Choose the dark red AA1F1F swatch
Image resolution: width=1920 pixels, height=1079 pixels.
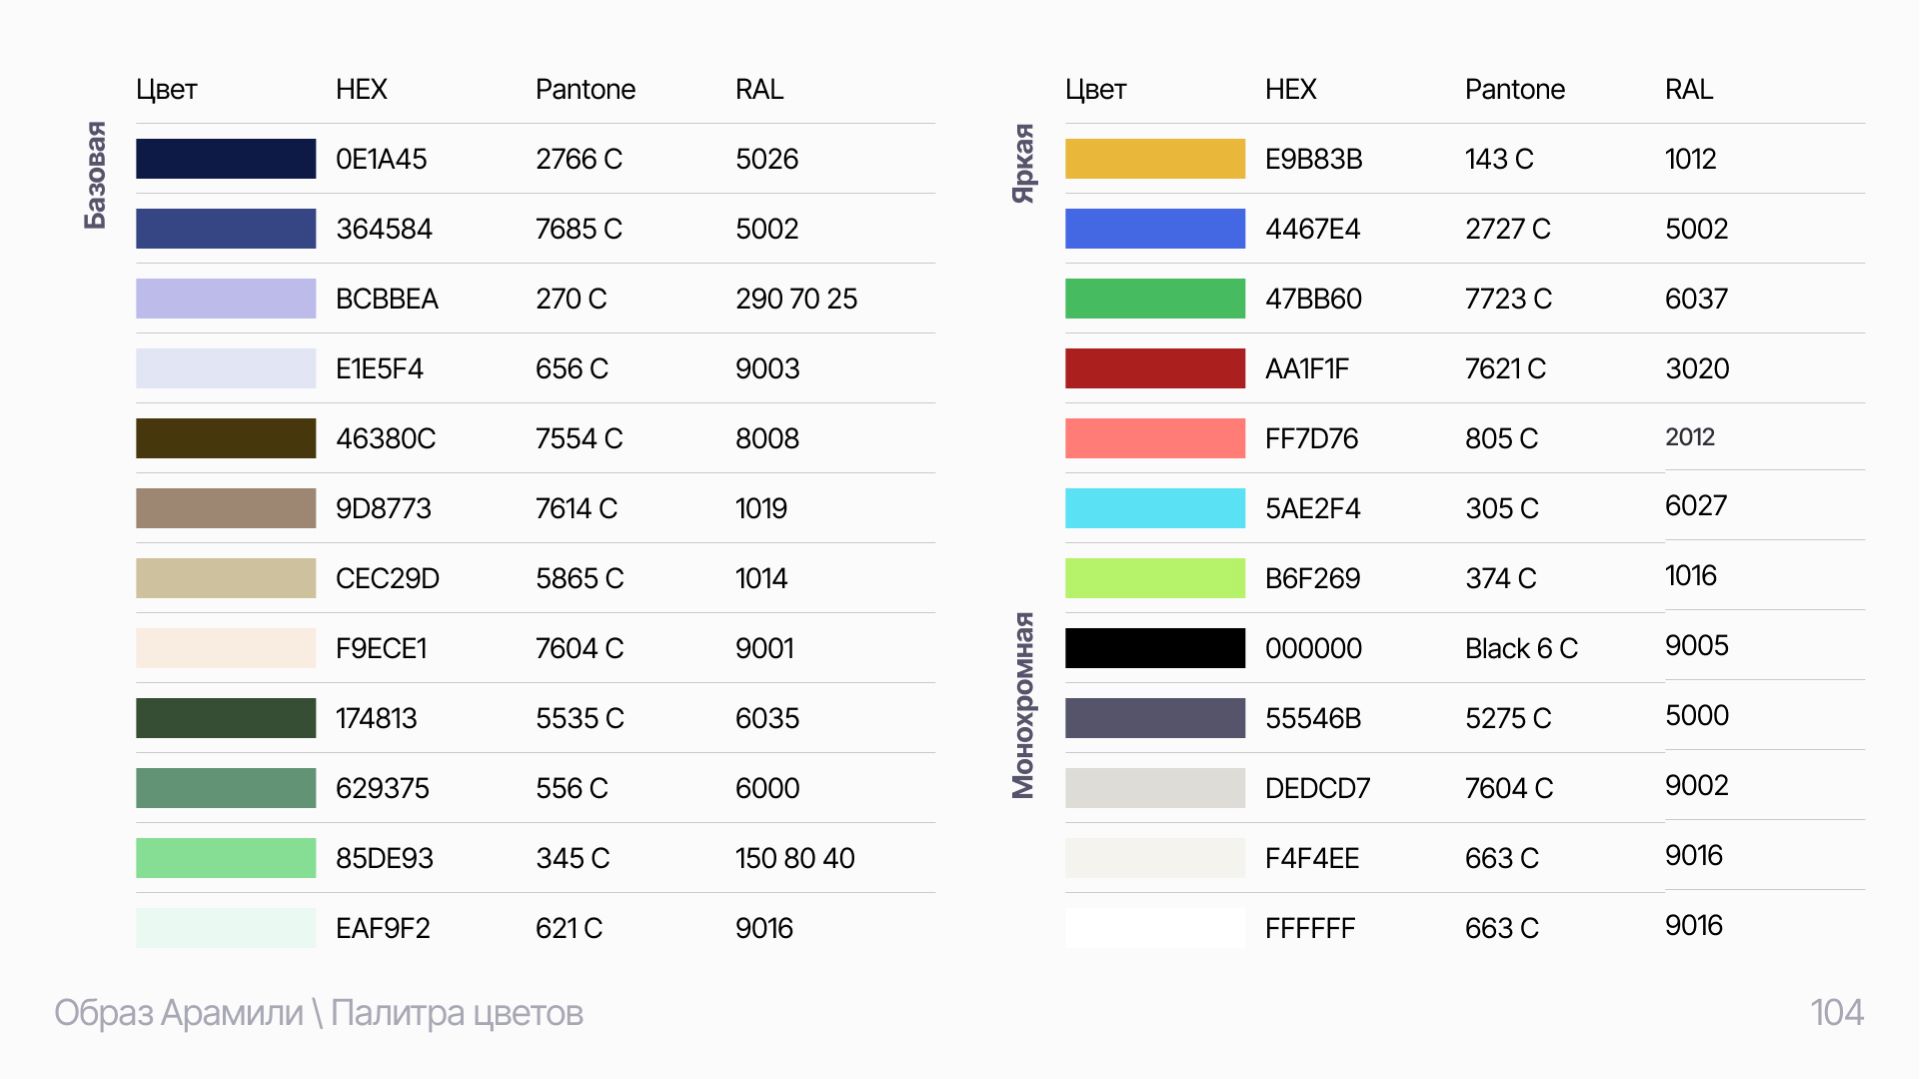point(1154,369)
